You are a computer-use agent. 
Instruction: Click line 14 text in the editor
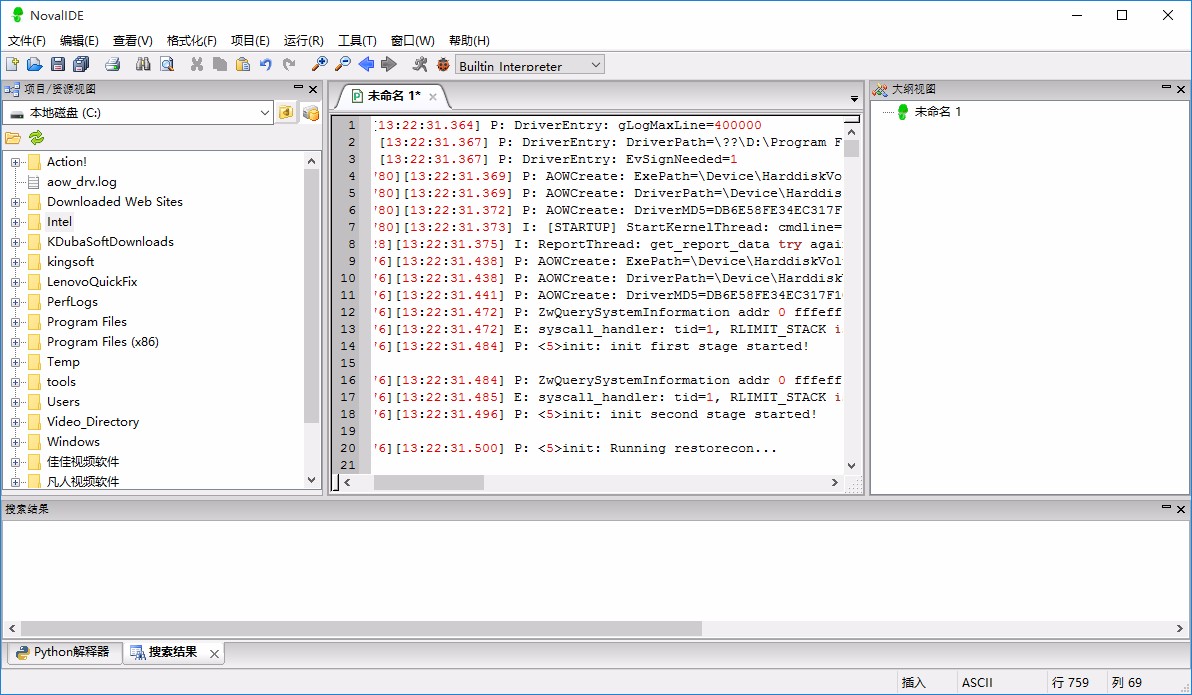pos(591,347)
